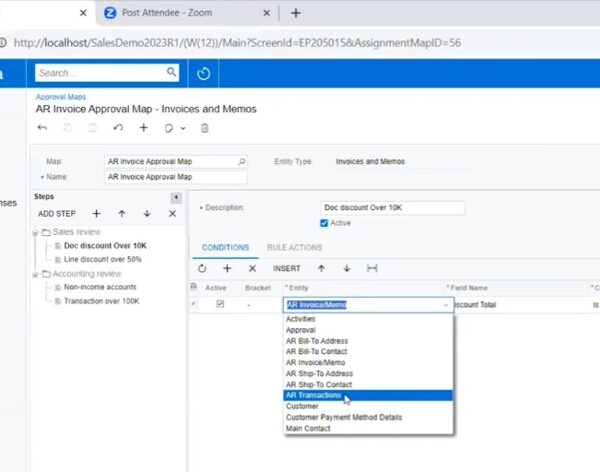Close the Entity combo box dropdown arrow
This screenshot has height=472, width=600.
click(446, 305)
